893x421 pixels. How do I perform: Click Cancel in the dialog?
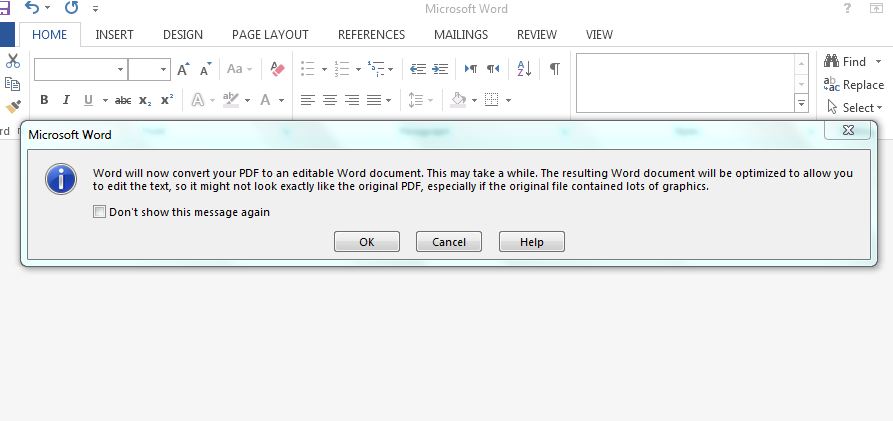pyautogui.click(x=449, y=242)
